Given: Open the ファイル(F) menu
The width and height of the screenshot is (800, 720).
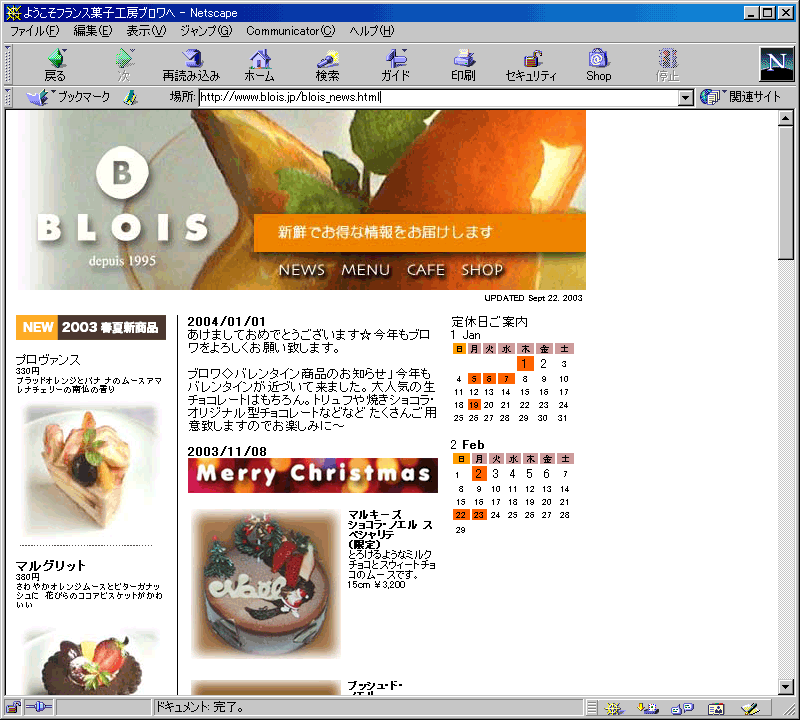Looking at the screenshot, I should click(35, 31).
